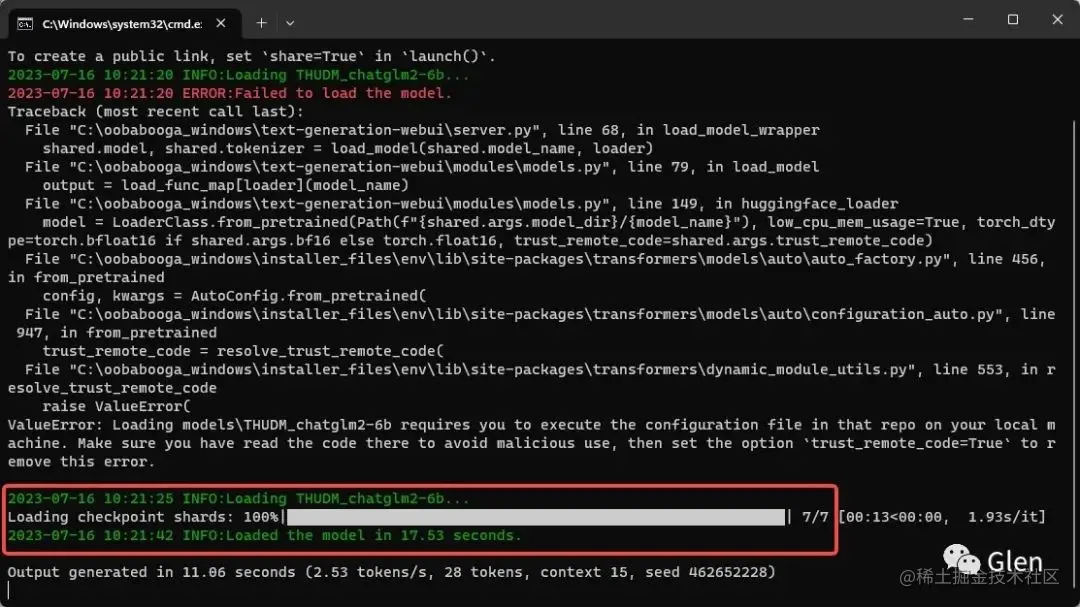Screen dimensions: 1080x607
Task: Close the cmd.exe terminal tab
Action: [x=220, y=23]
